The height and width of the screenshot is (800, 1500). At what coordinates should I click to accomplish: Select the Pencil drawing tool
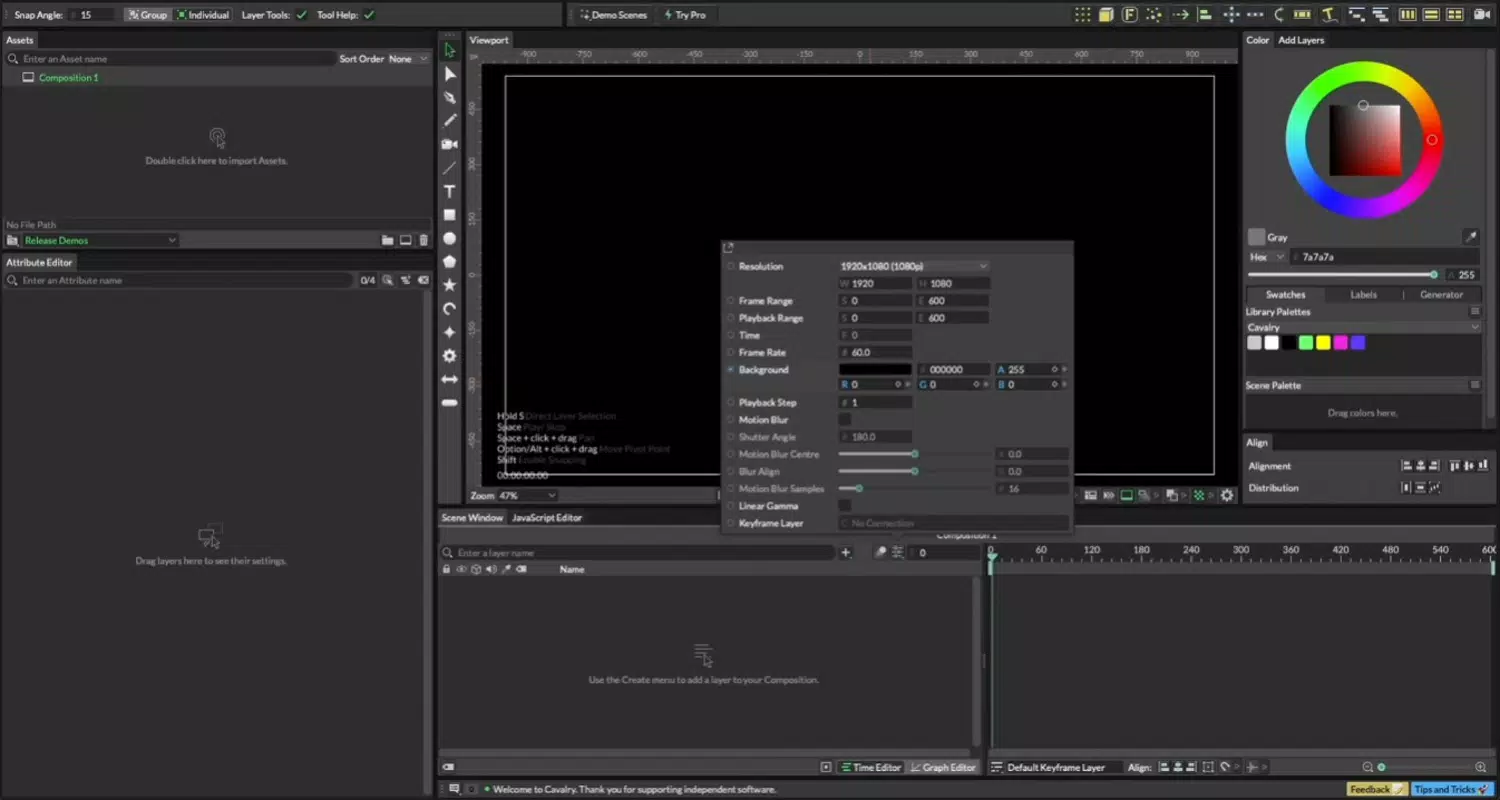point(450,120)
